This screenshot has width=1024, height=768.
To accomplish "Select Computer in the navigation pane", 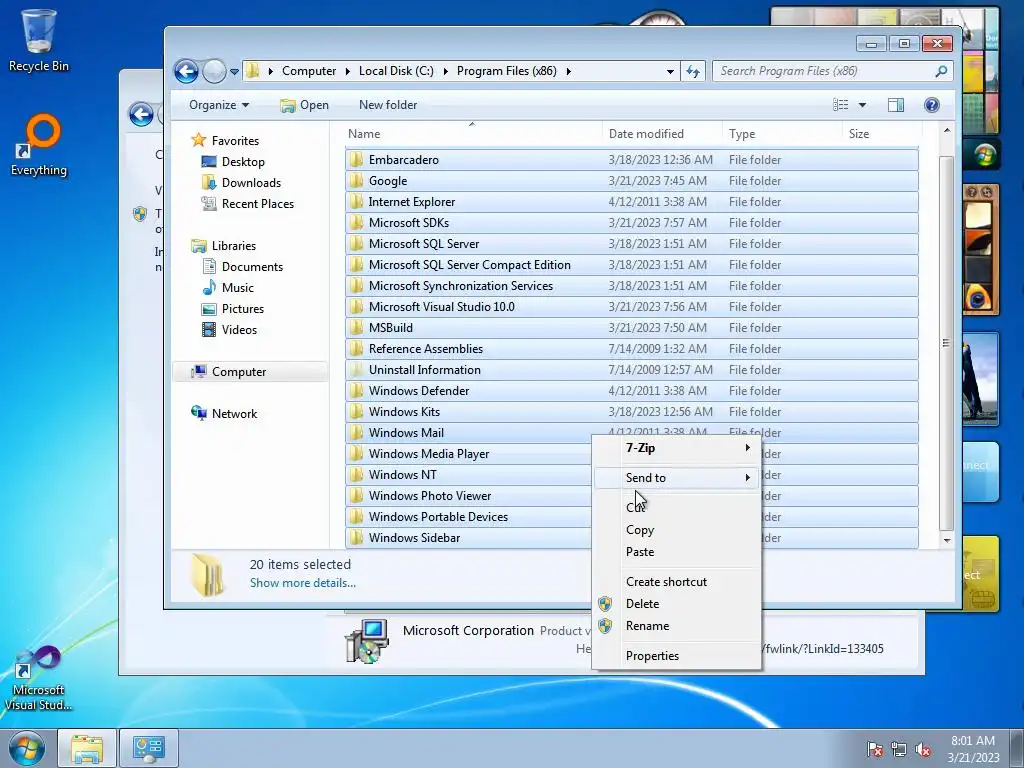I will coord(249,372).
